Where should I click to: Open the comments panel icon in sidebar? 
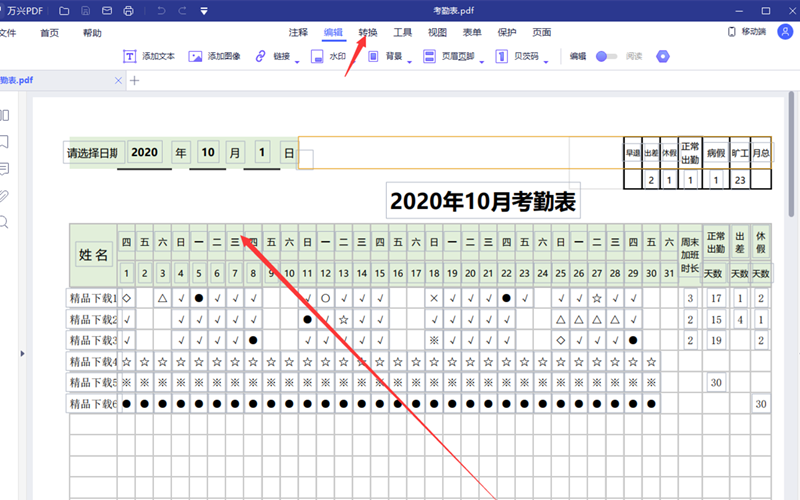coord(5,169)
